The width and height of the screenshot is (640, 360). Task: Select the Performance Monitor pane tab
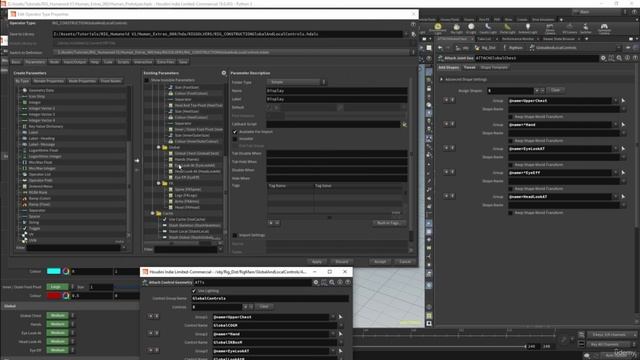pos(518,39)
